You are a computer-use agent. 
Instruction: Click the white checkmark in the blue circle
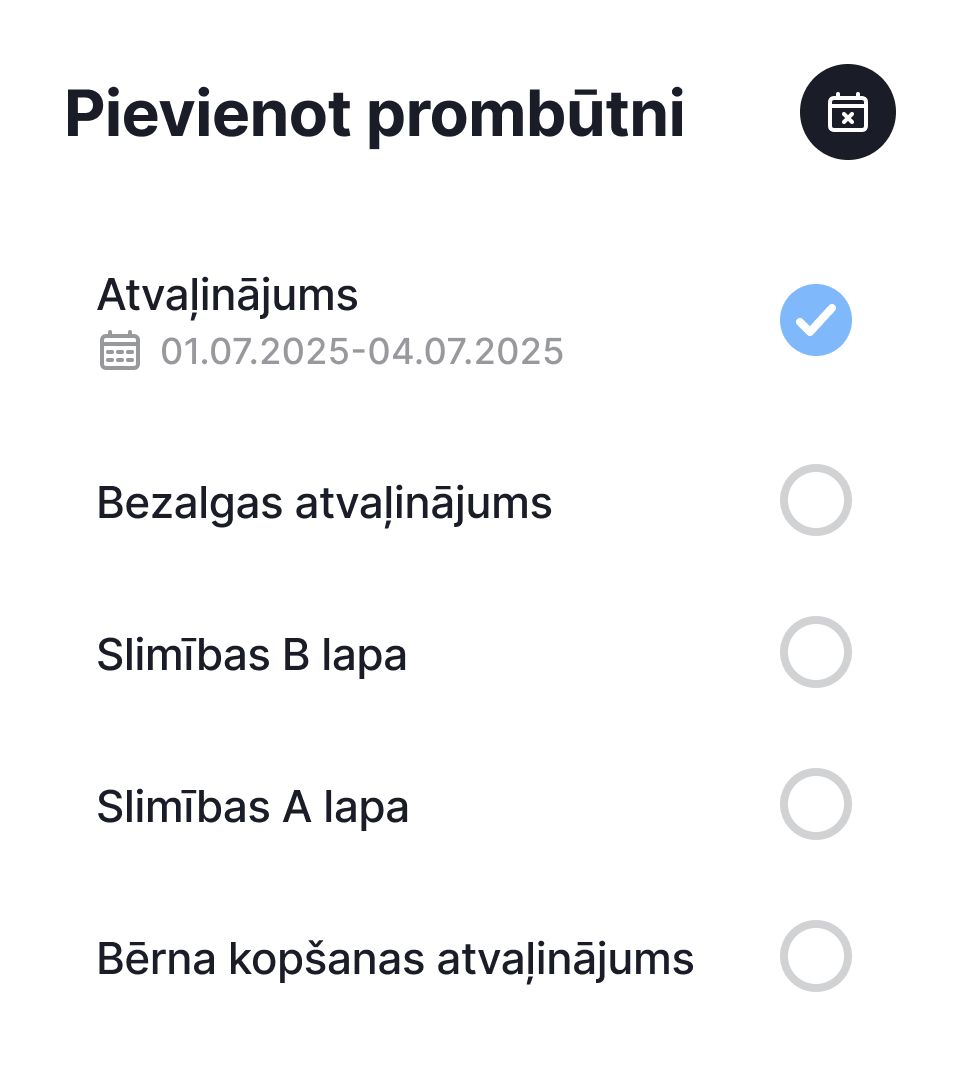[816, 321]
